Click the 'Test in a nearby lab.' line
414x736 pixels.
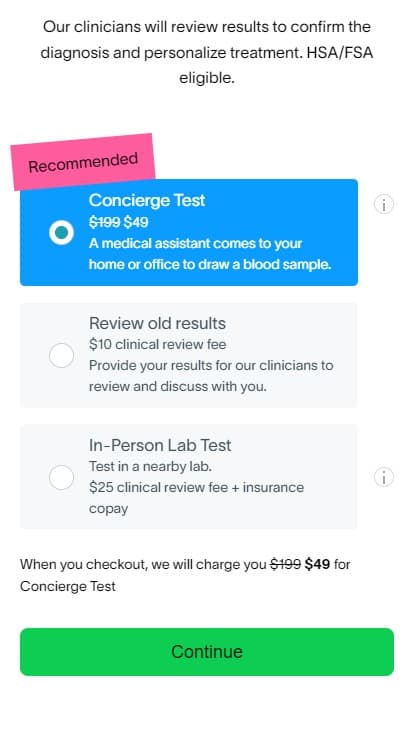coord(151,466)
